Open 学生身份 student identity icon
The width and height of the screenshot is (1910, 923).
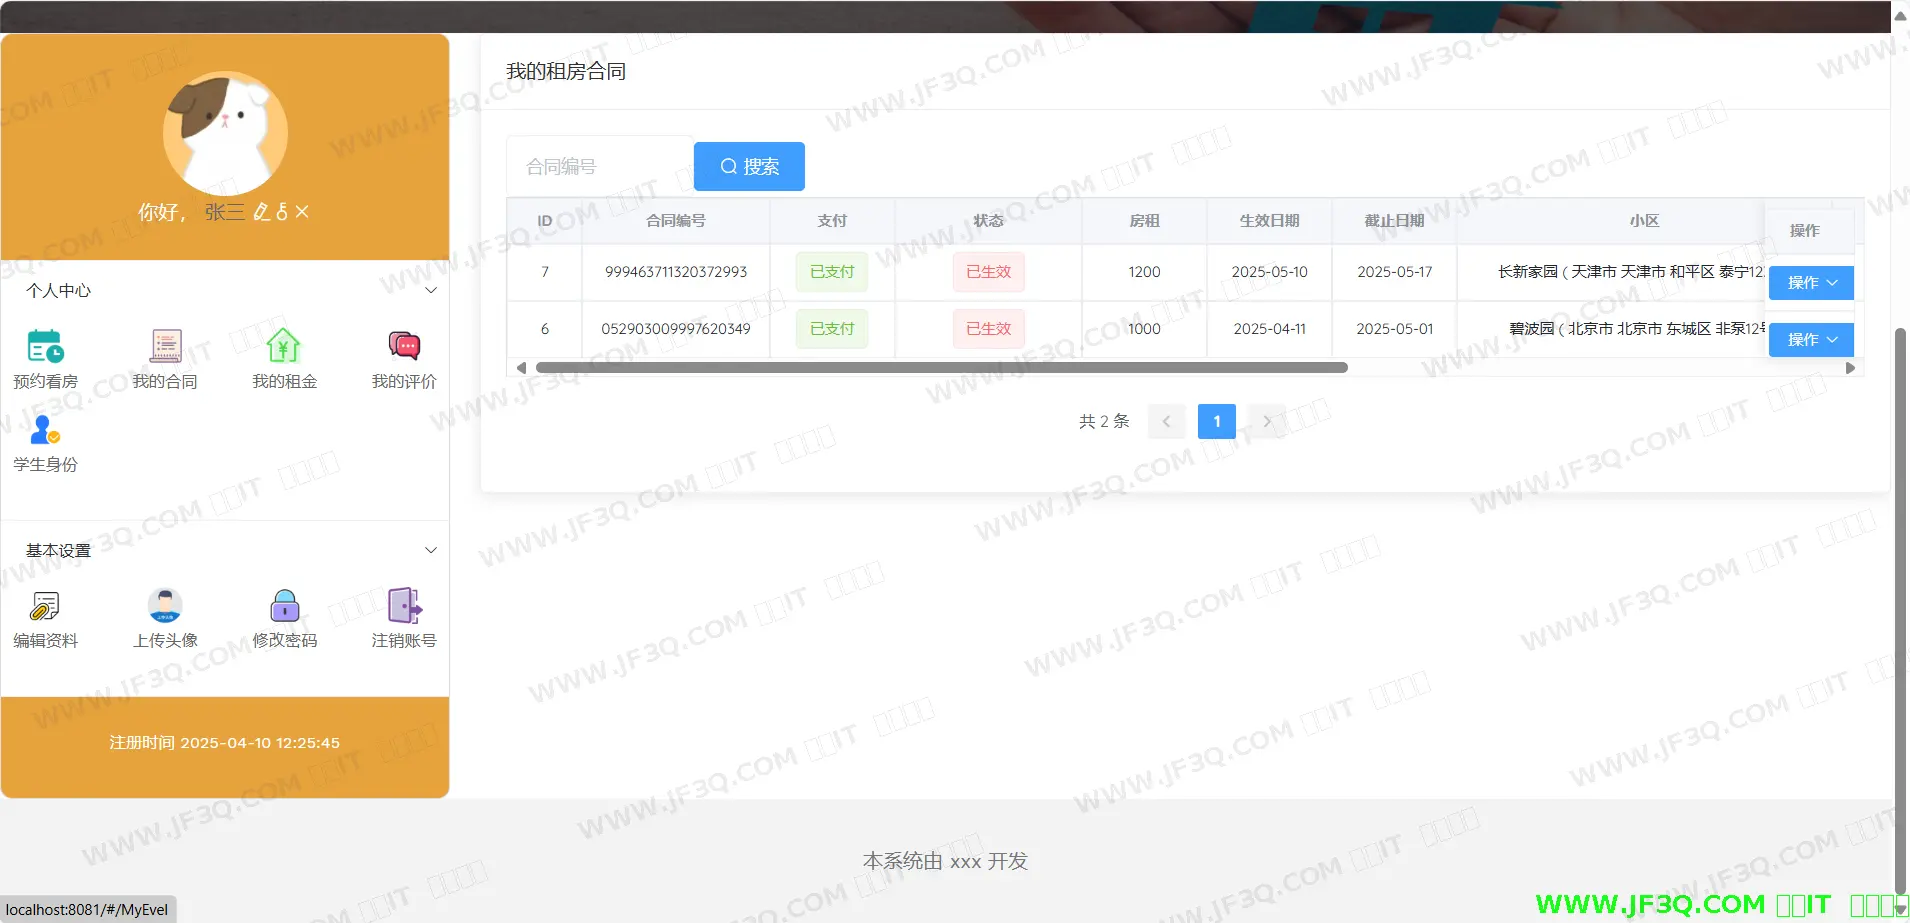pyautogui.click(x=45, y=430)
